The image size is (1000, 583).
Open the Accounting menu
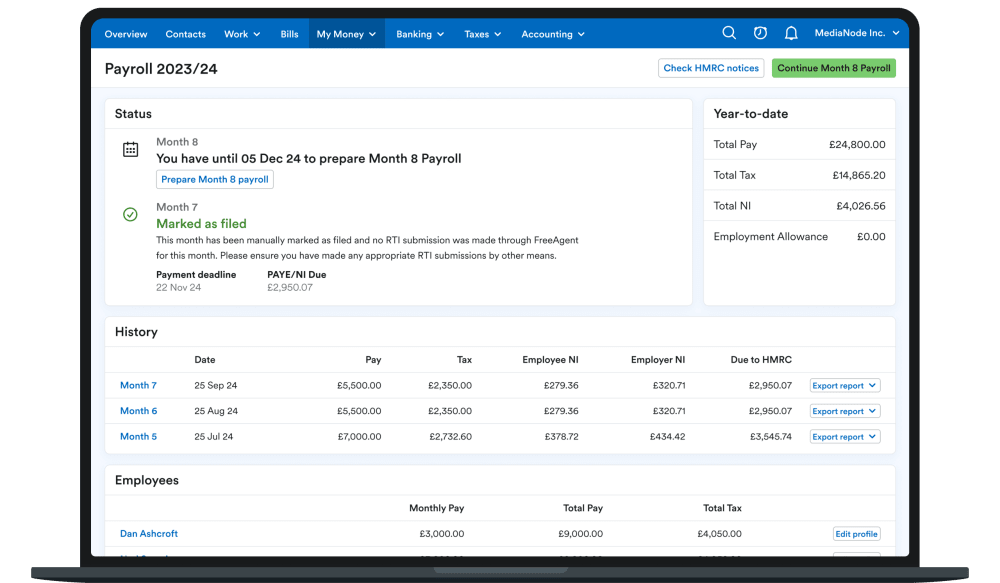(x=553, y=34)
